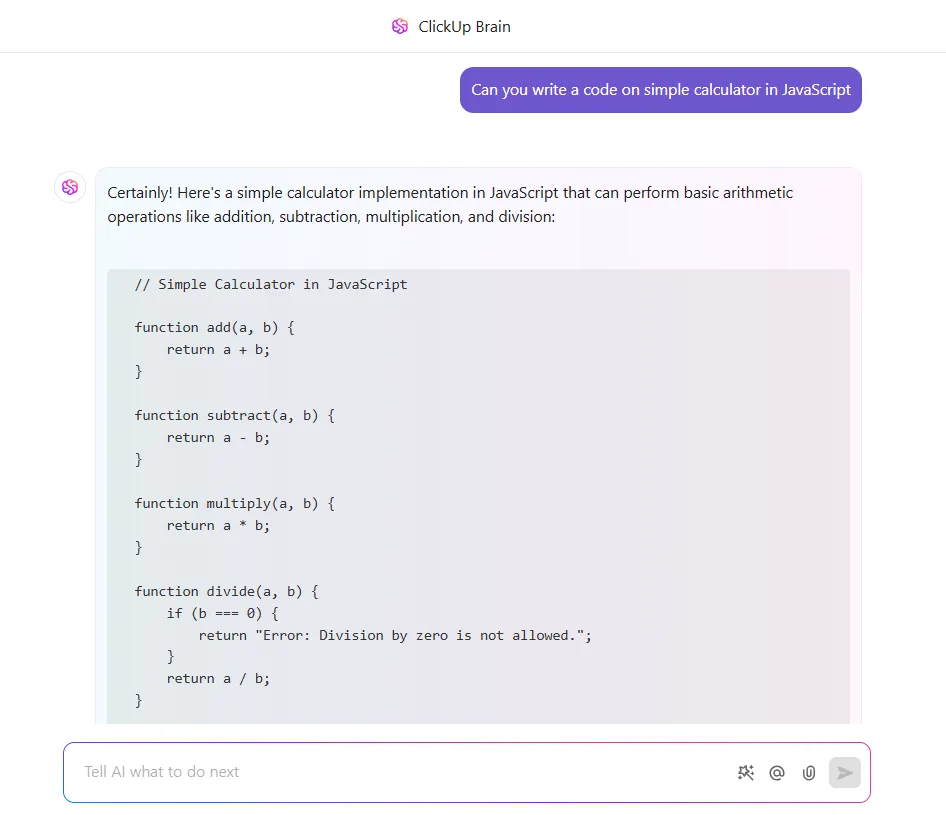Click the AI avatar icon beside the response
This screenshot has height=815, width=946.
click(x=70, y=187)
